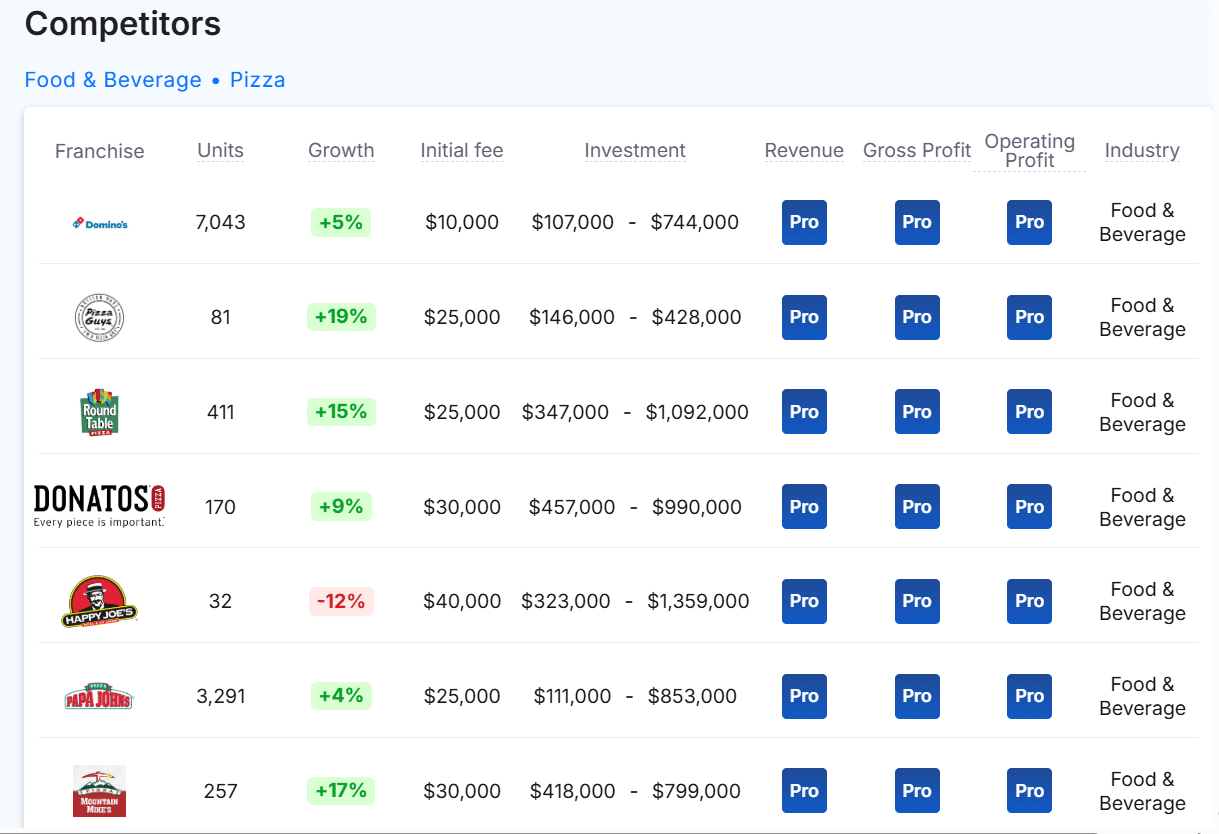Image resolution: width=1219 pixels, height=834 pixels.
Task: Click the +15% growth badge
Action: 341,412
